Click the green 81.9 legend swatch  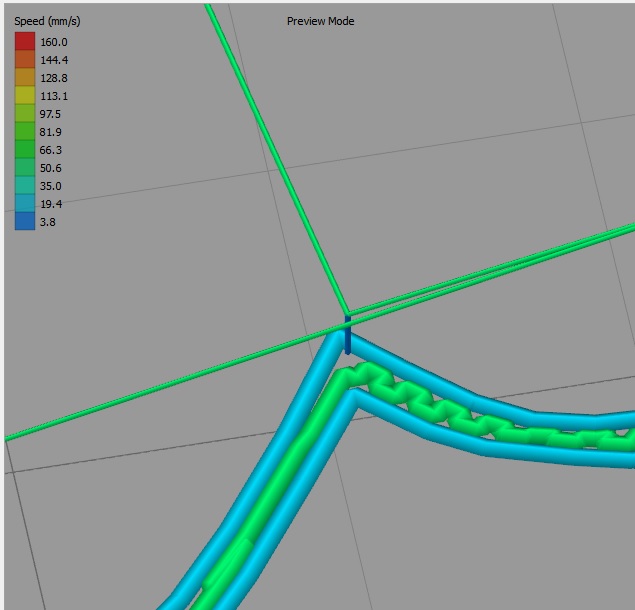(x=24, y=132)
